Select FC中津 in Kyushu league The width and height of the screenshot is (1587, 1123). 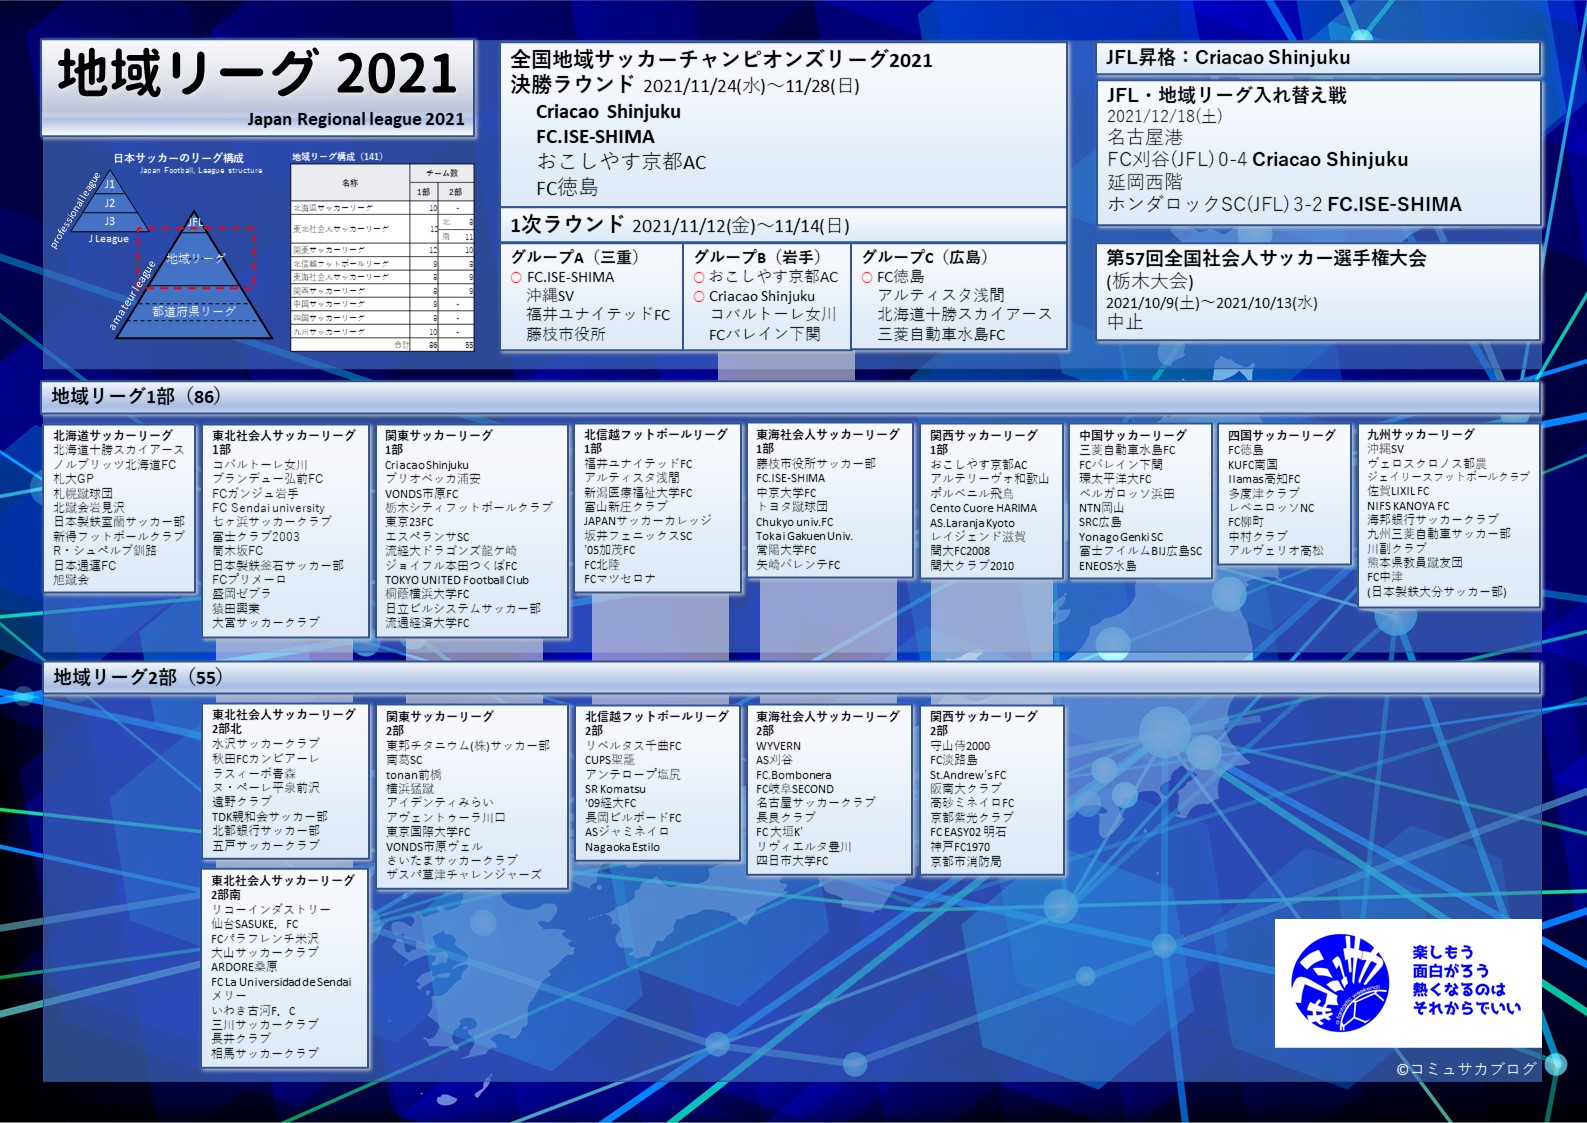tap(1385, 577)
